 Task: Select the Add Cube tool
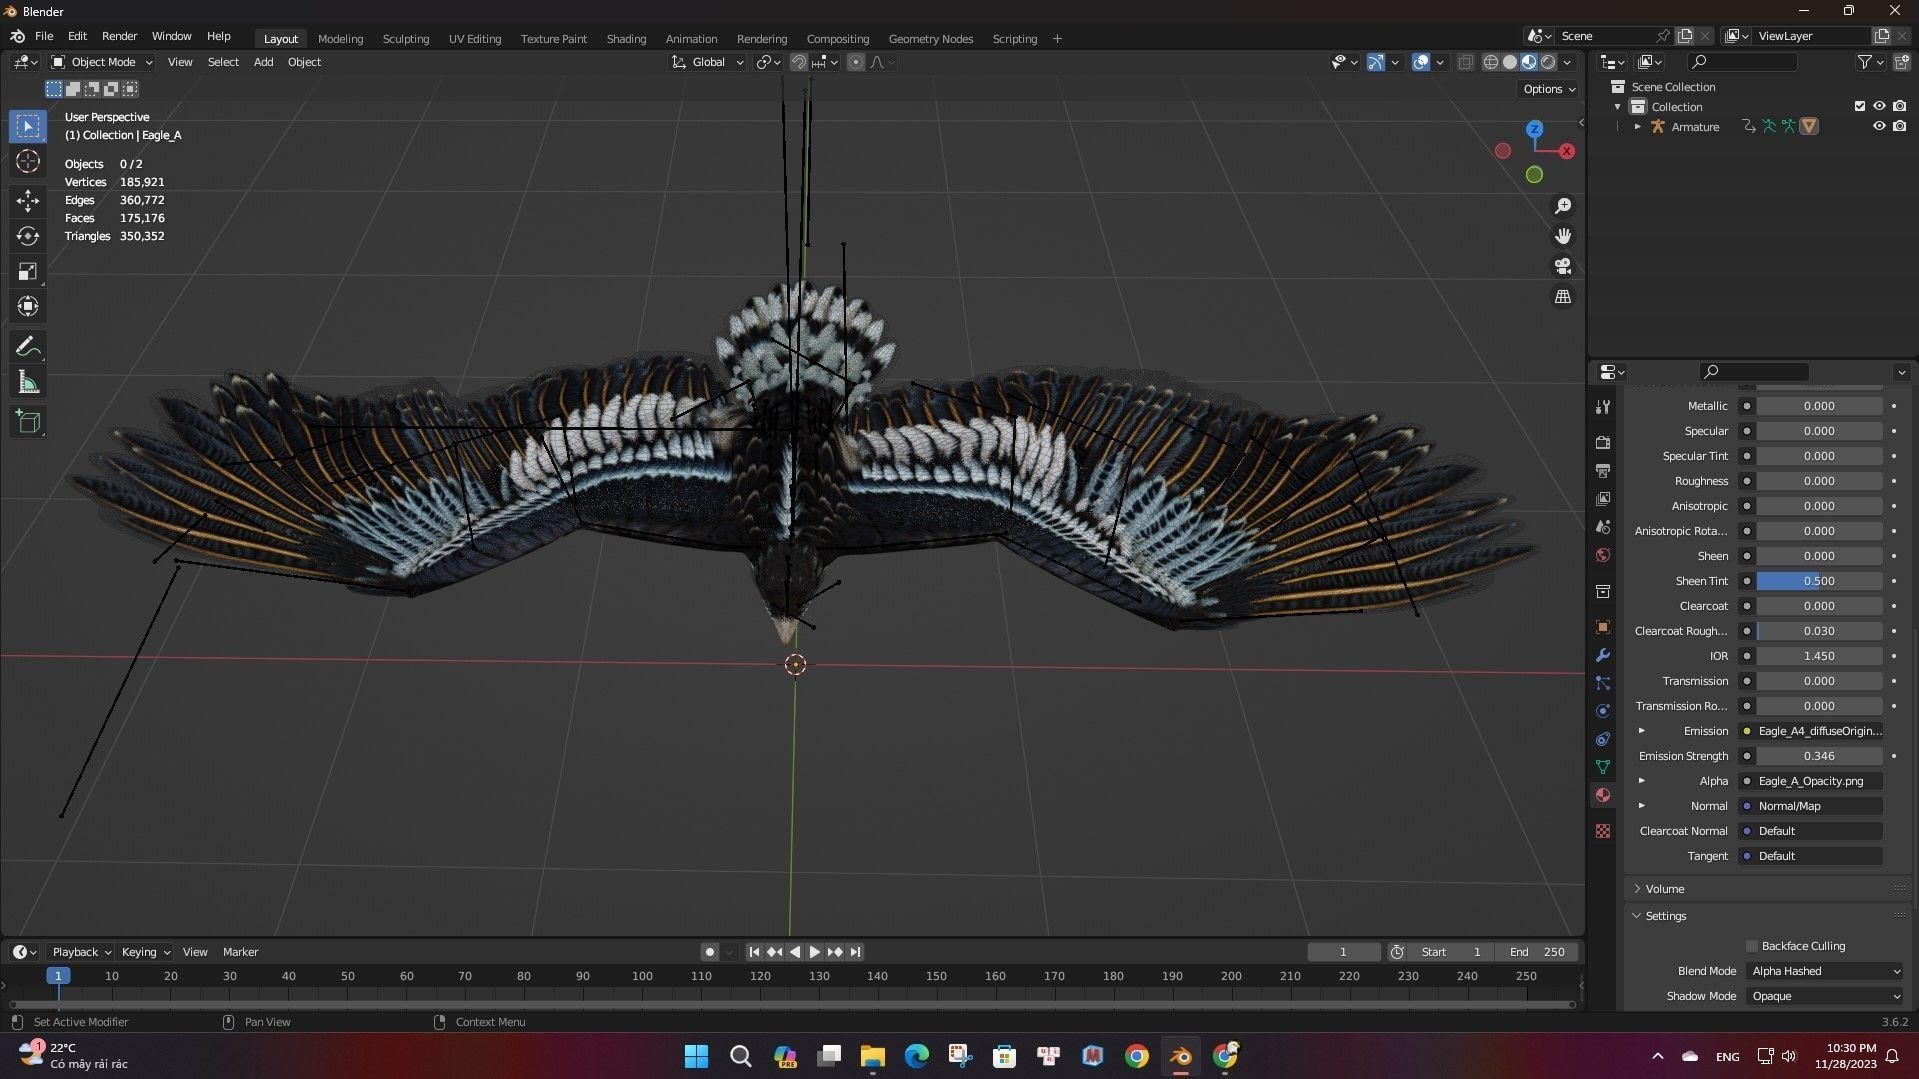[28, 422]
